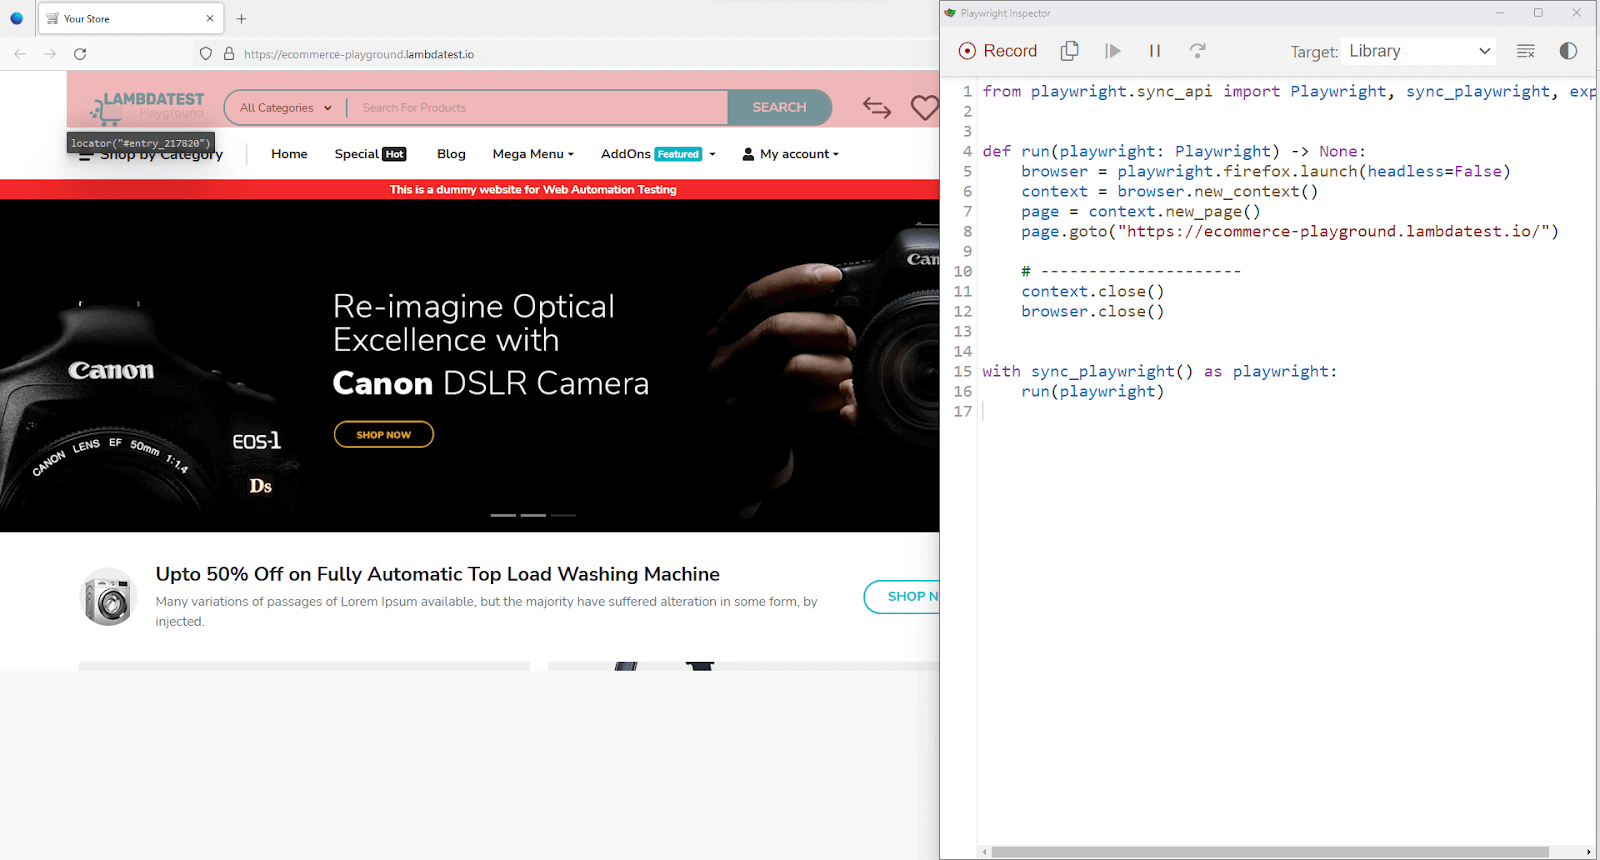Reload the page with the browser refresh icon
Image resolution: width=1600 pixels, height=860 pixels.
click(x=80, y=54)
